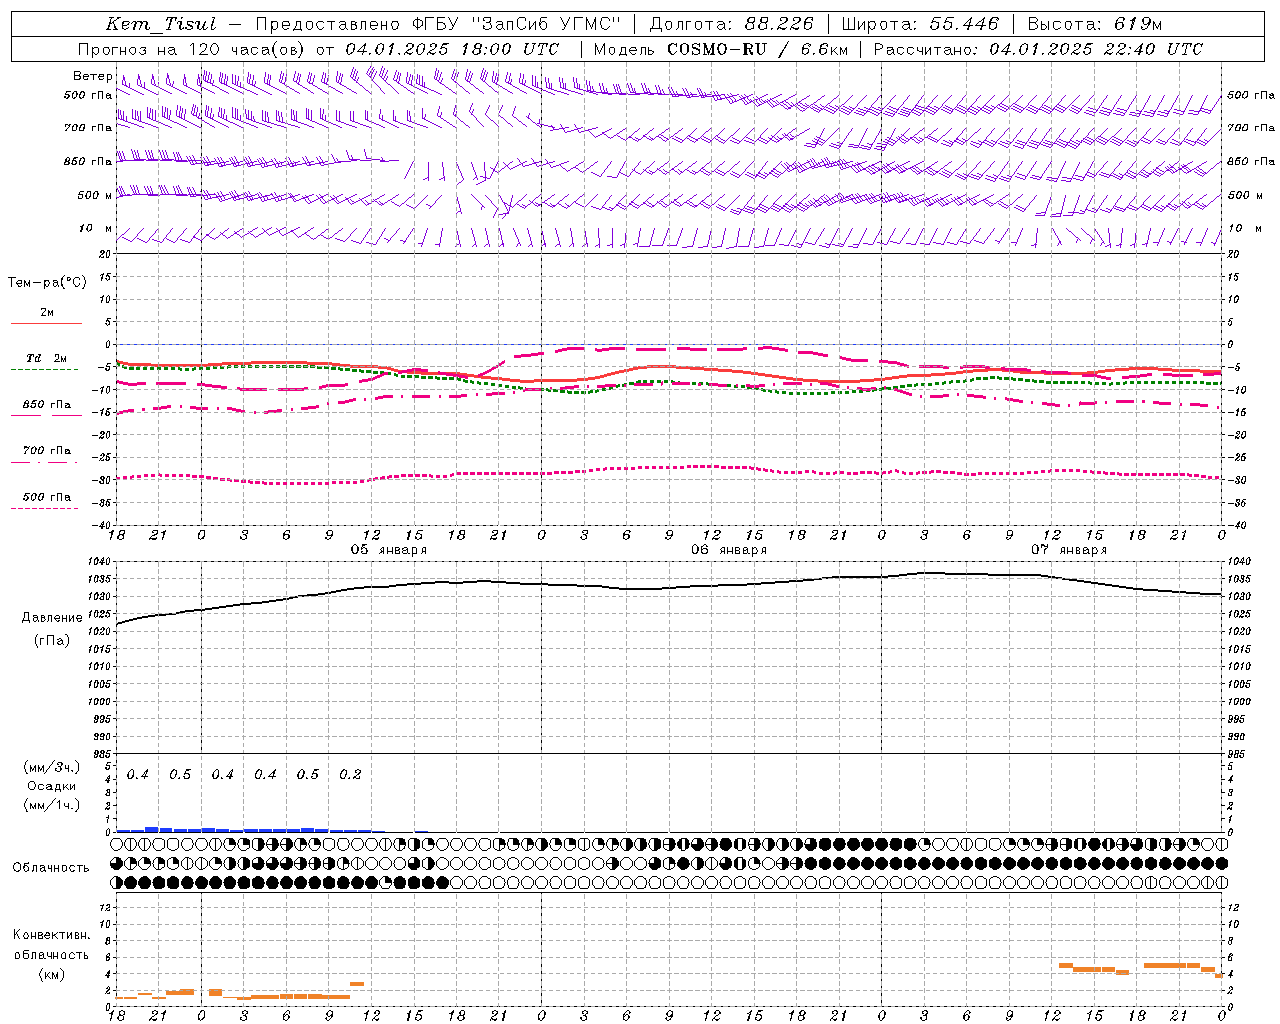Select the 'Давление' pressure panel label

tap(52, 618)
